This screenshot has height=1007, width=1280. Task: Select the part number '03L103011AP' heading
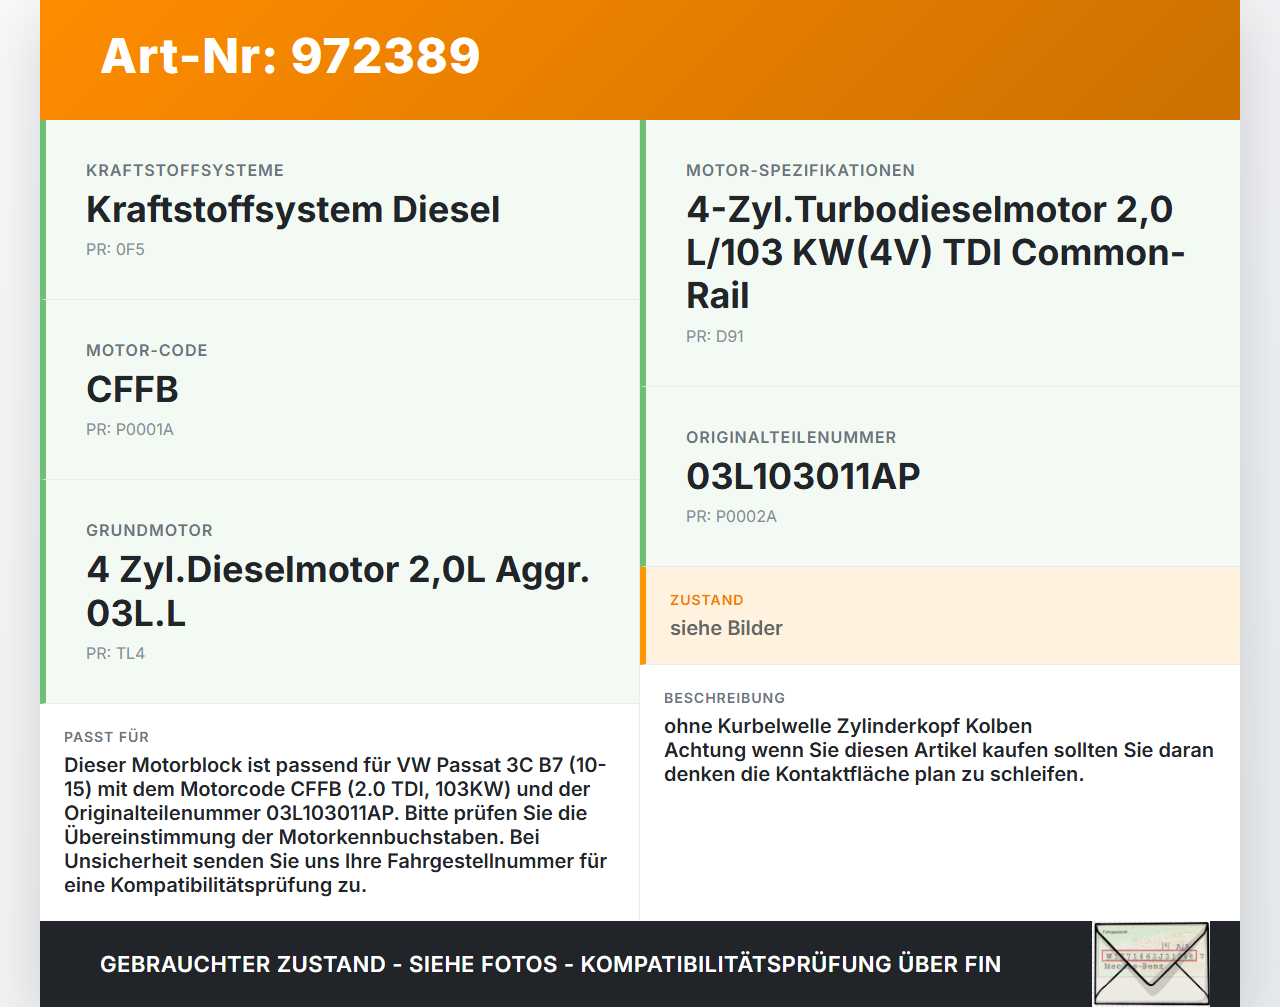pyautogui.click(x=803, y=476)
